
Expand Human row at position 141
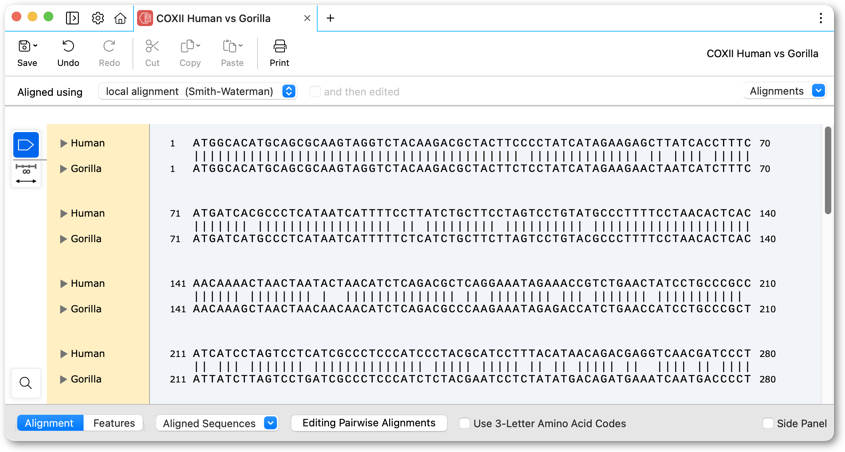coord(64,283)
